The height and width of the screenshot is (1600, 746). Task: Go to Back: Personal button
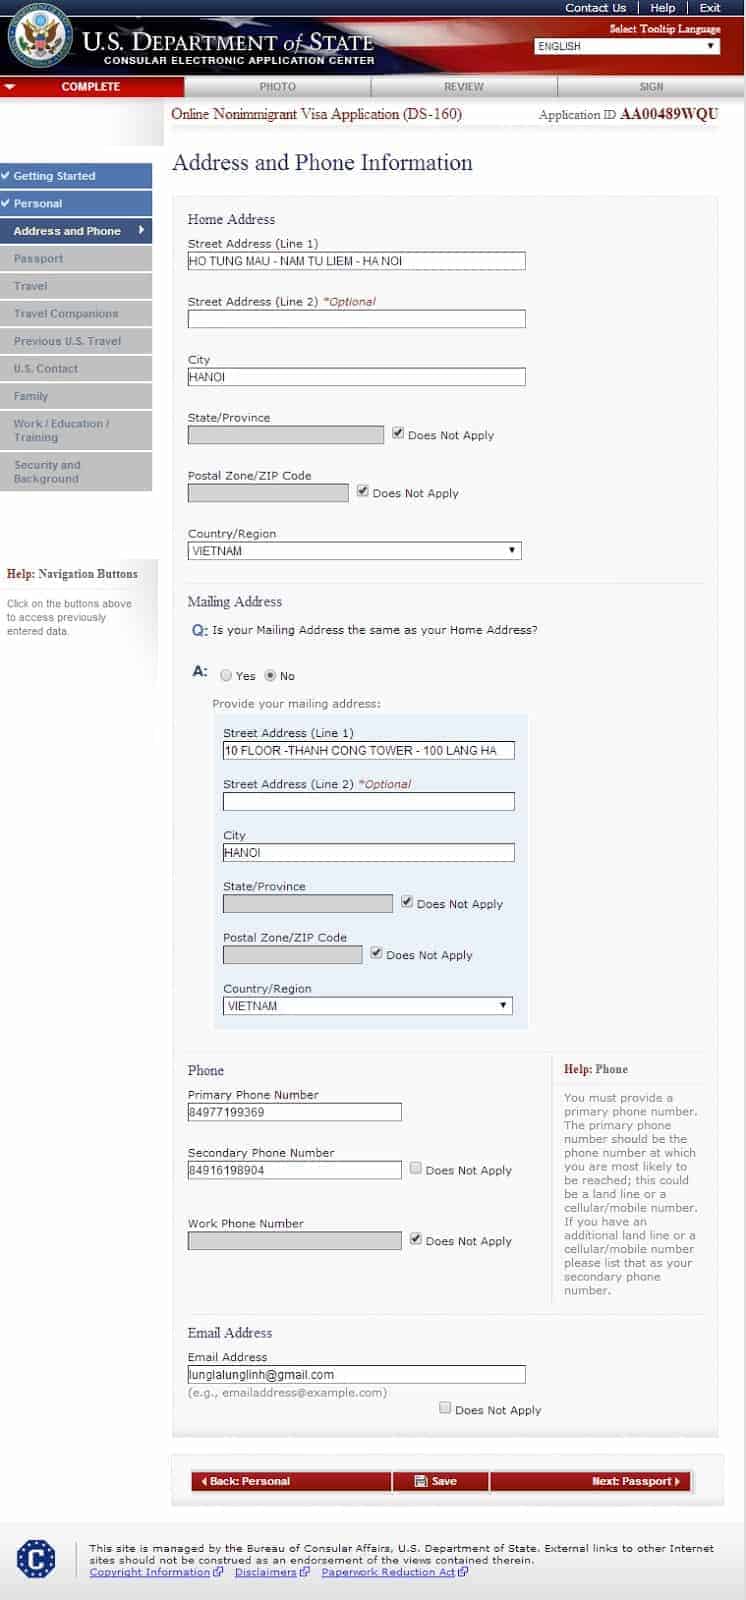pyautogui.click(x=291, y=1481)
